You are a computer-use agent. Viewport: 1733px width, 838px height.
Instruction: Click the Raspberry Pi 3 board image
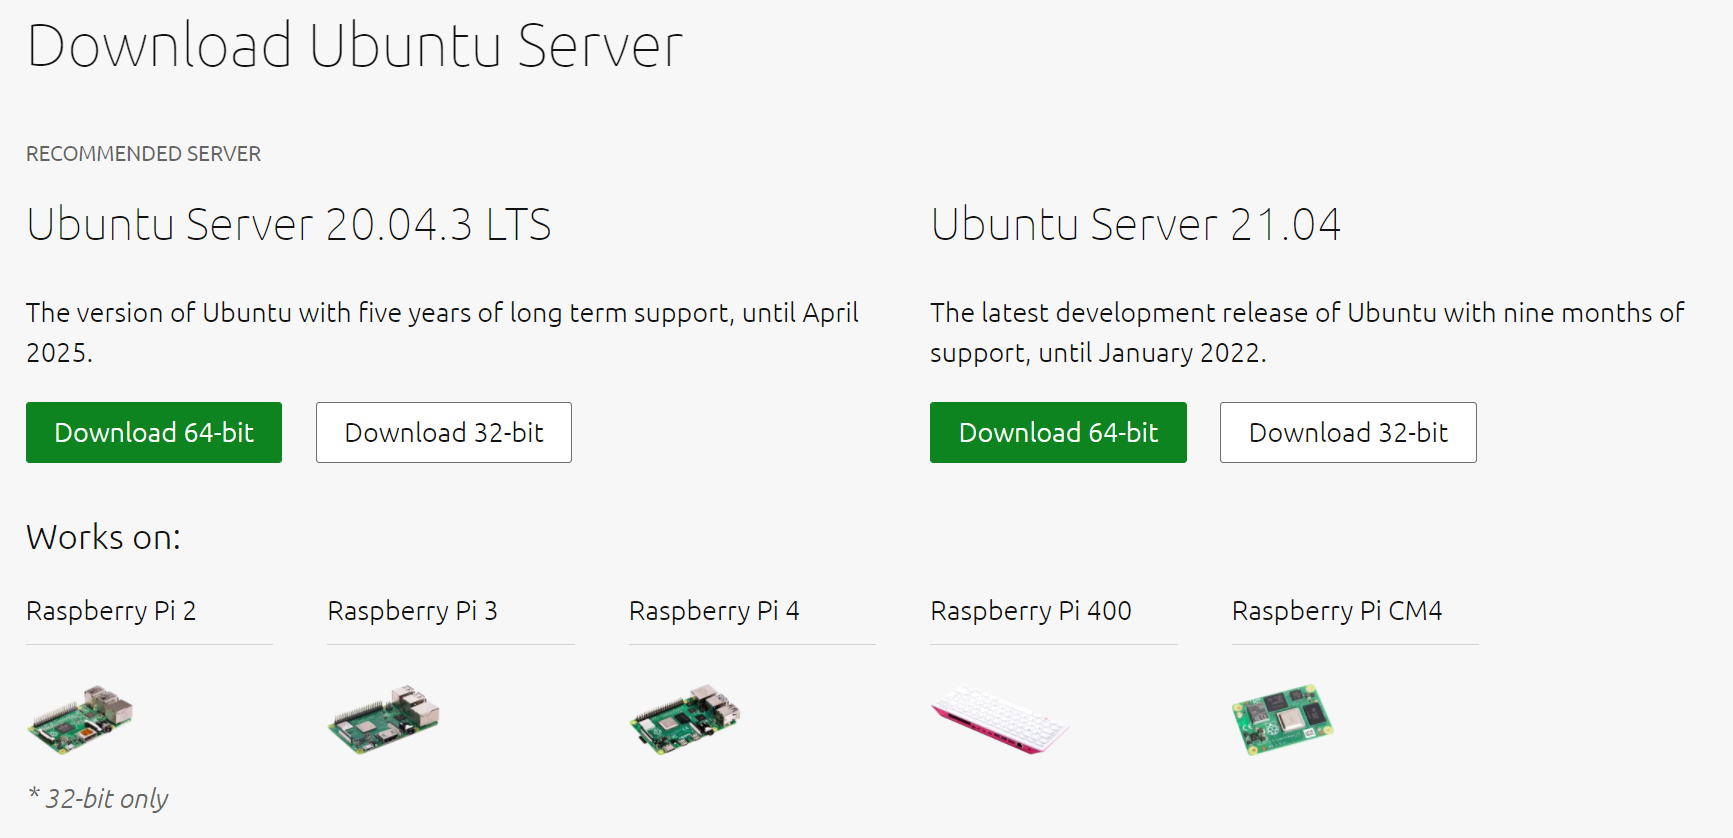click(384, 719)
